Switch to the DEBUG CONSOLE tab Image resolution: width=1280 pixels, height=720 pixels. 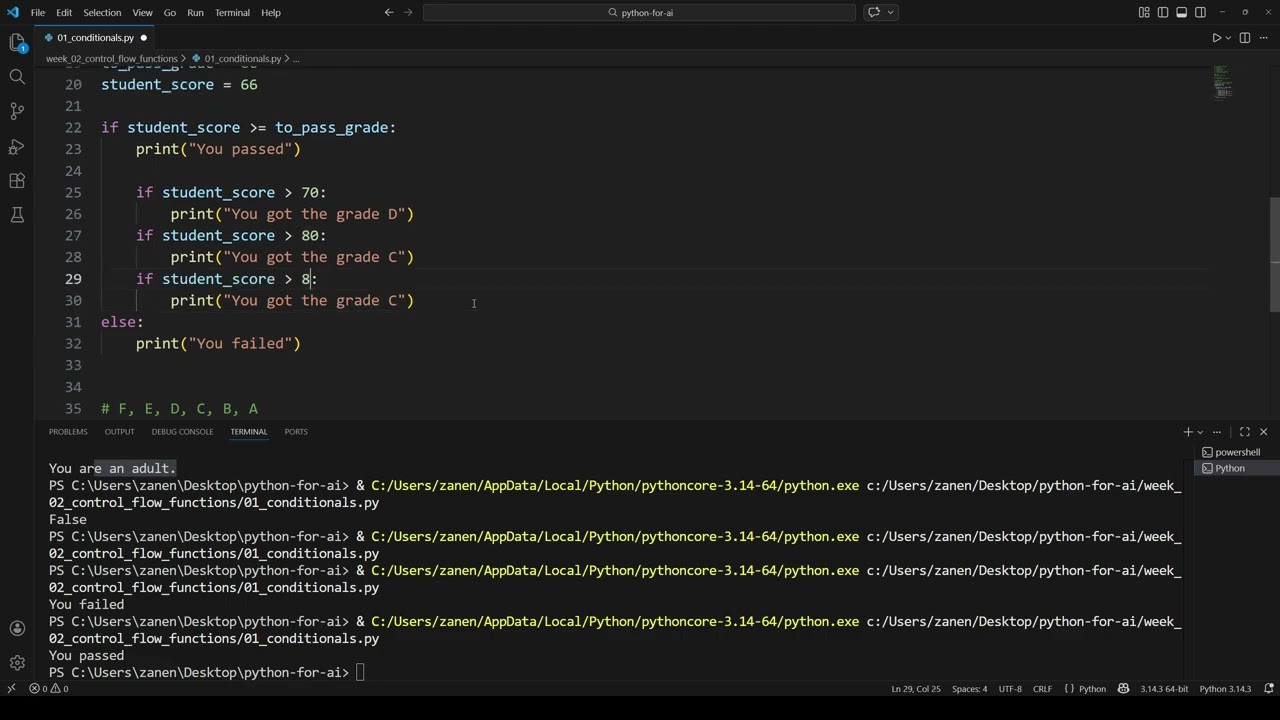(182, 432)
